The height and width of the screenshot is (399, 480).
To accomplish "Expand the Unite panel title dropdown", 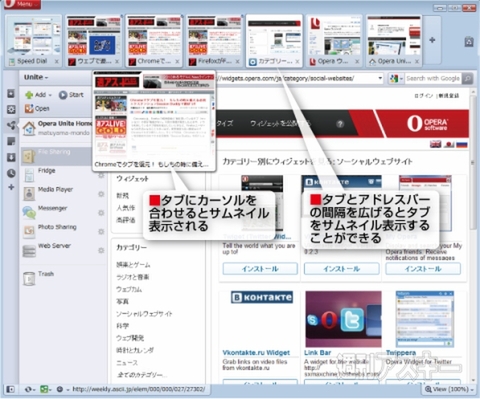I will click(36, 77).
